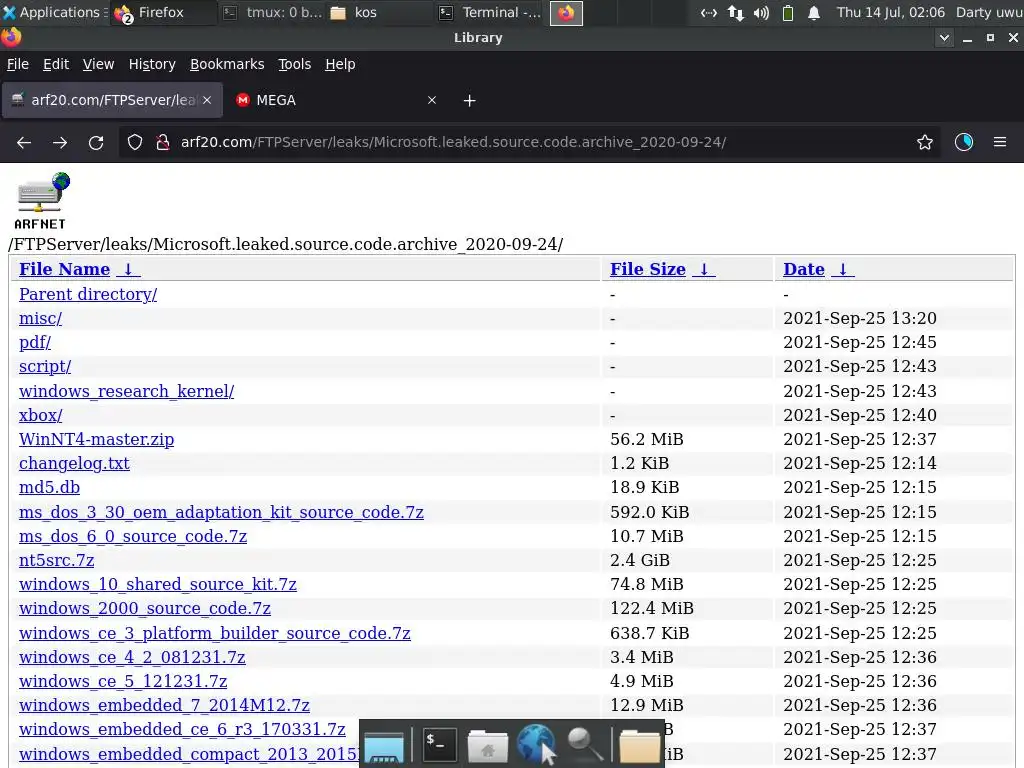This screenshot has height=768, width=1024.
Task: Open home folder from the dock
Action: [488, 745]
